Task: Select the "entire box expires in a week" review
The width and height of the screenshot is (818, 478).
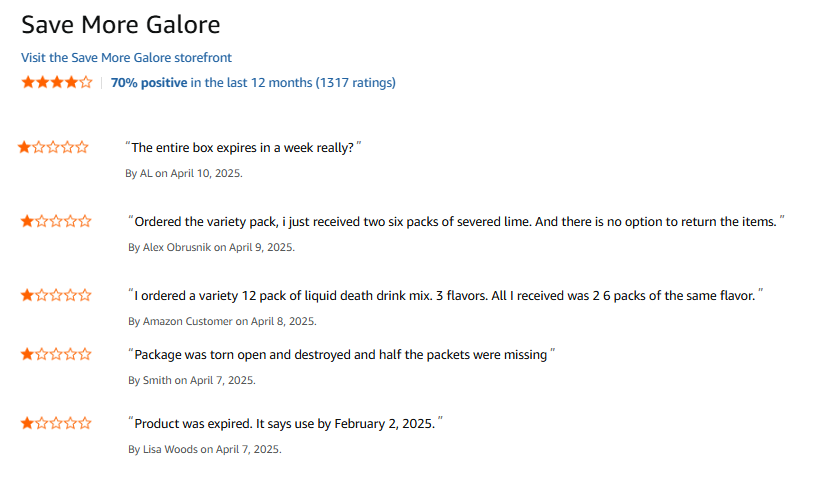Action: (x=243, y=148)
